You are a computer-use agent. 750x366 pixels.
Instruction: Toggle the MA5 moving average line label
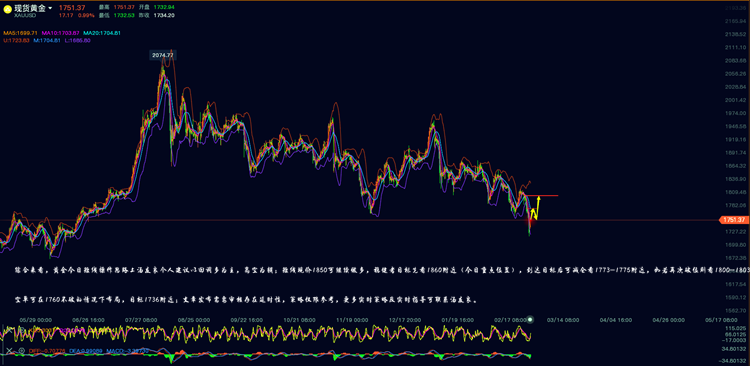(20, 33)
